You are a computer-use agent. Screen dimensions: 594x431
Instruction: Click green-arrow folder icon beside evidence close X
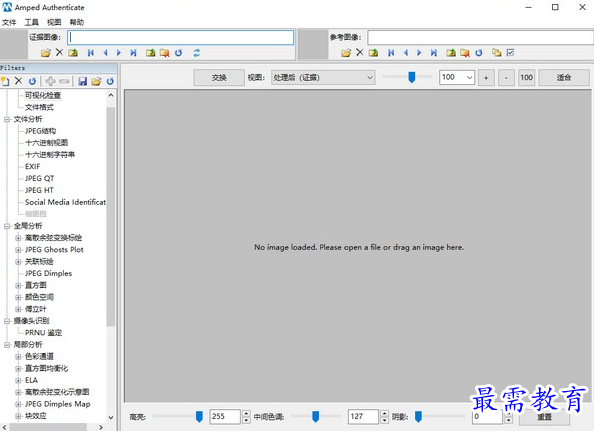point(73,53)
